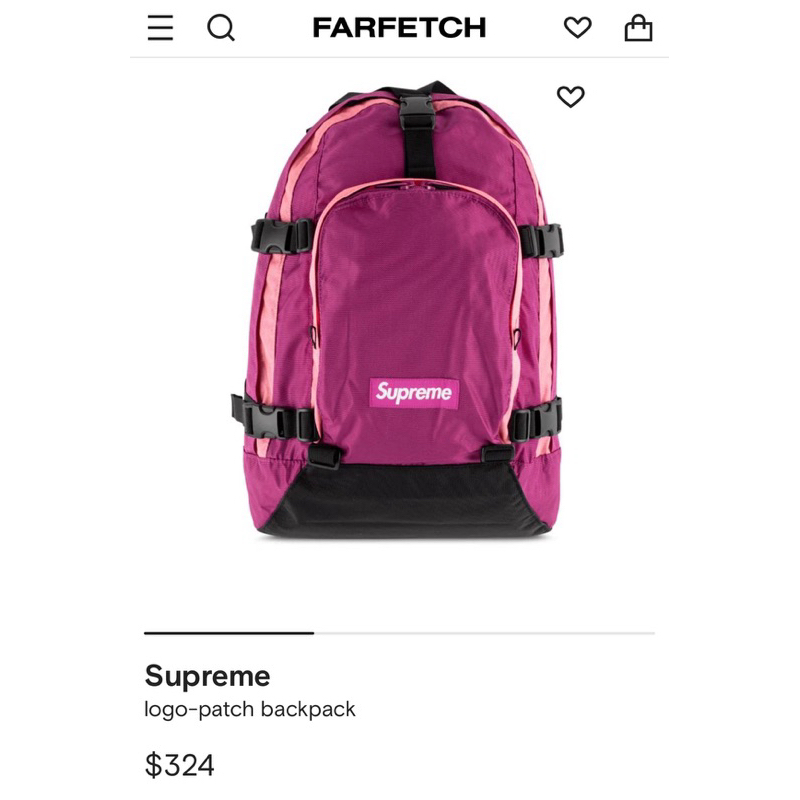Open the hamburger navigation menu
This screenshot has width=800, height=800.
tap(160, 28)
